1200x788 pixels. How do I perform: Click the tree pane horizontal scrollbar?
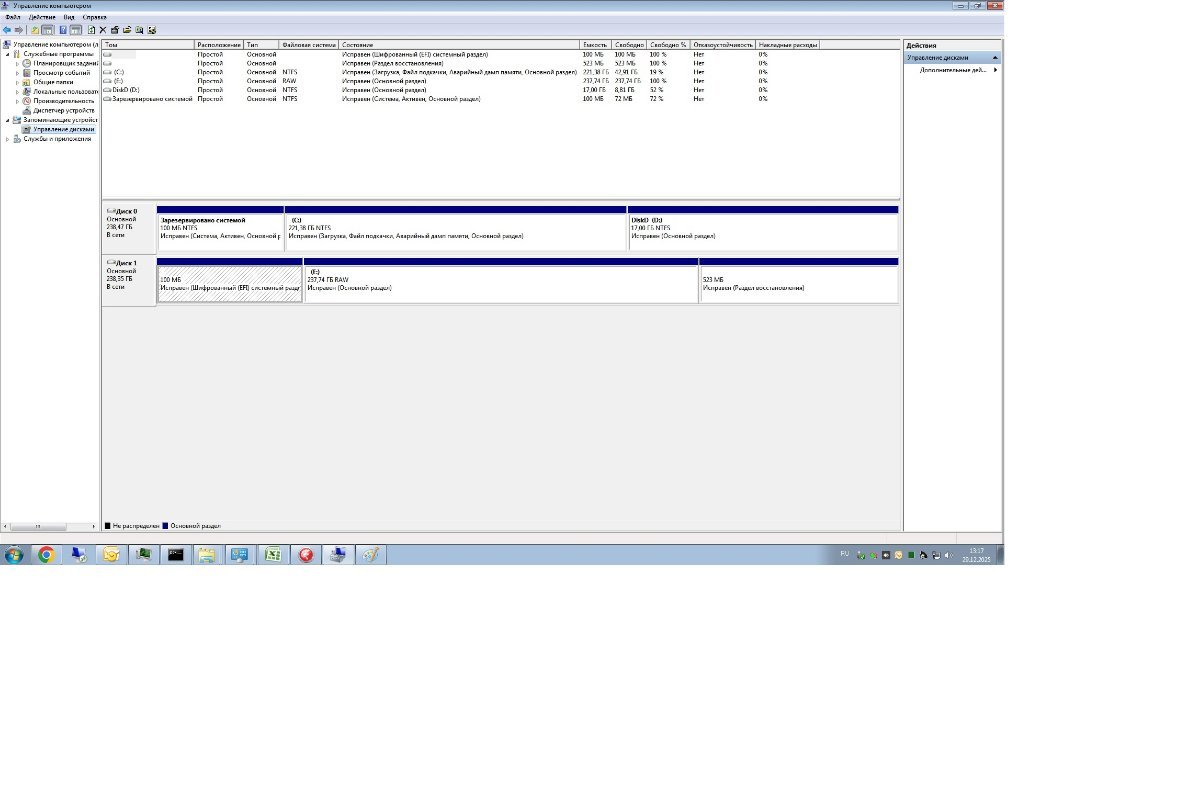point(49,526)
